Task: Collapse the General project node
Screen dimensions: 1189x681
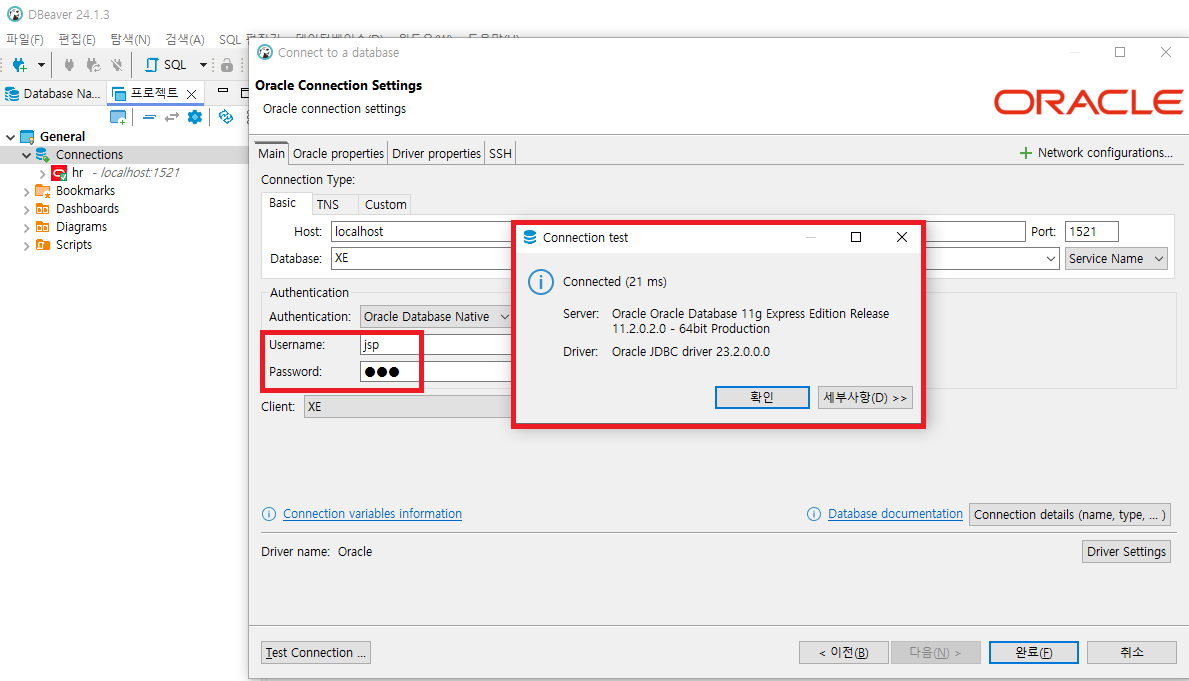Action: pos(11,137)
